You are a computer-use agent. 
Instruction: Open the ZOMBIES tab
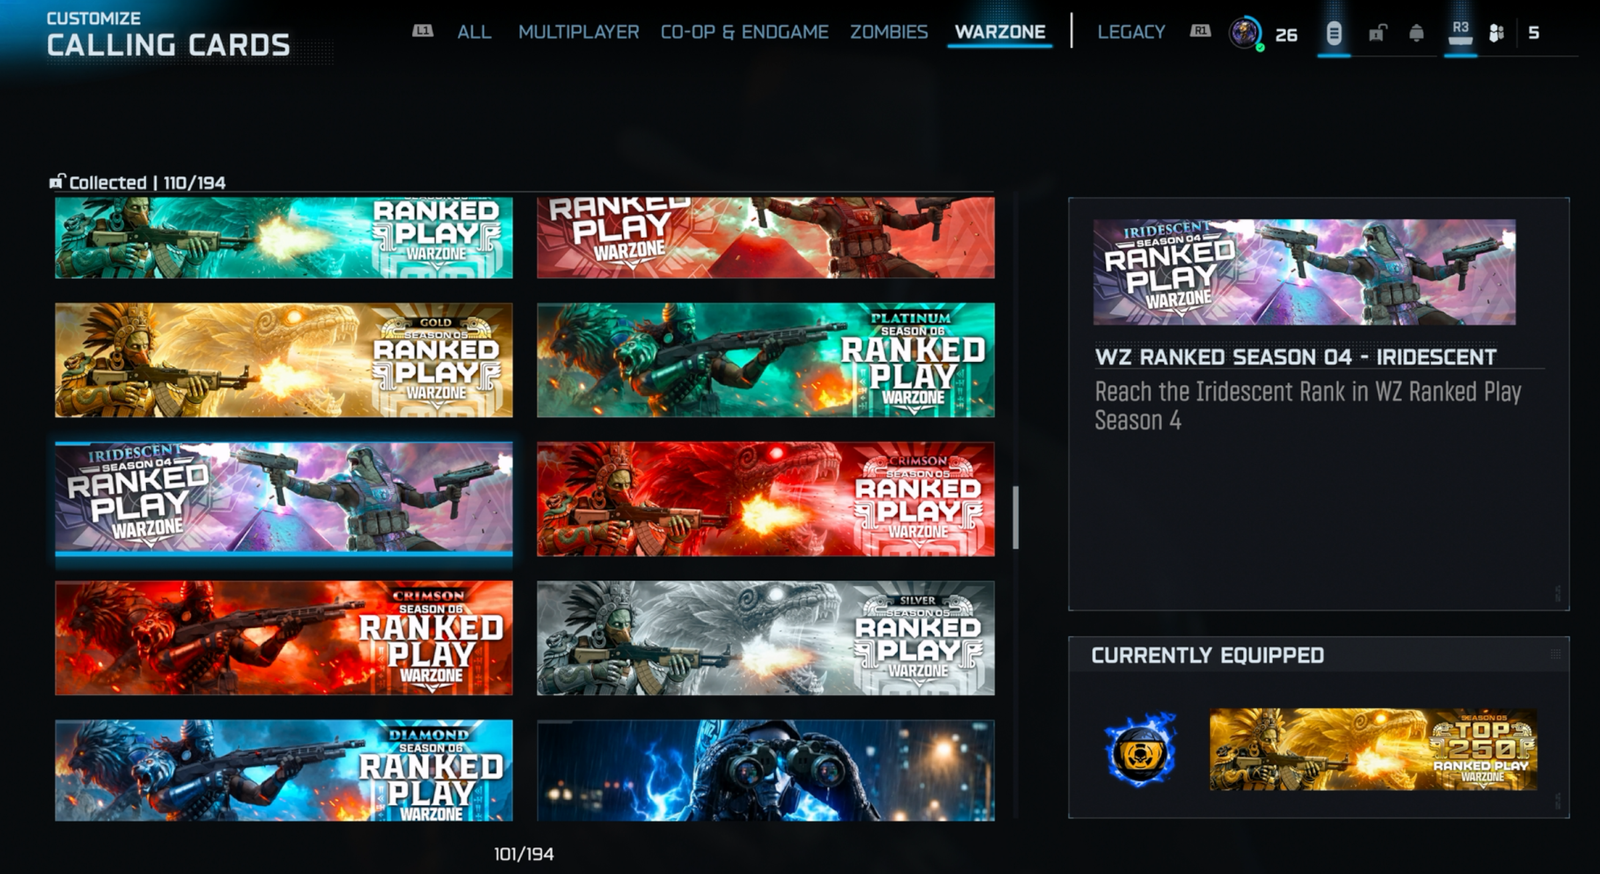pyautogui.click(x=889, y=32)
